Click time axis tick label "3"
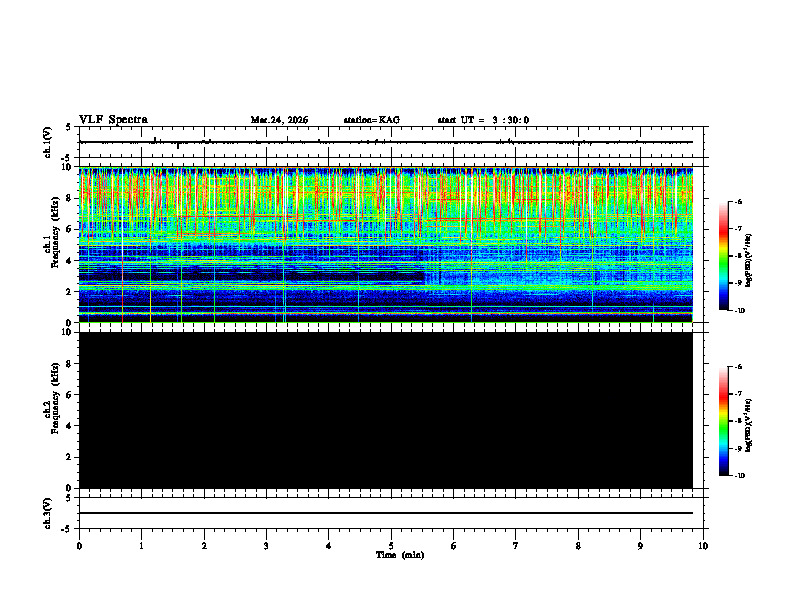Viewport: 792px width, 612px height. point(266,546)
